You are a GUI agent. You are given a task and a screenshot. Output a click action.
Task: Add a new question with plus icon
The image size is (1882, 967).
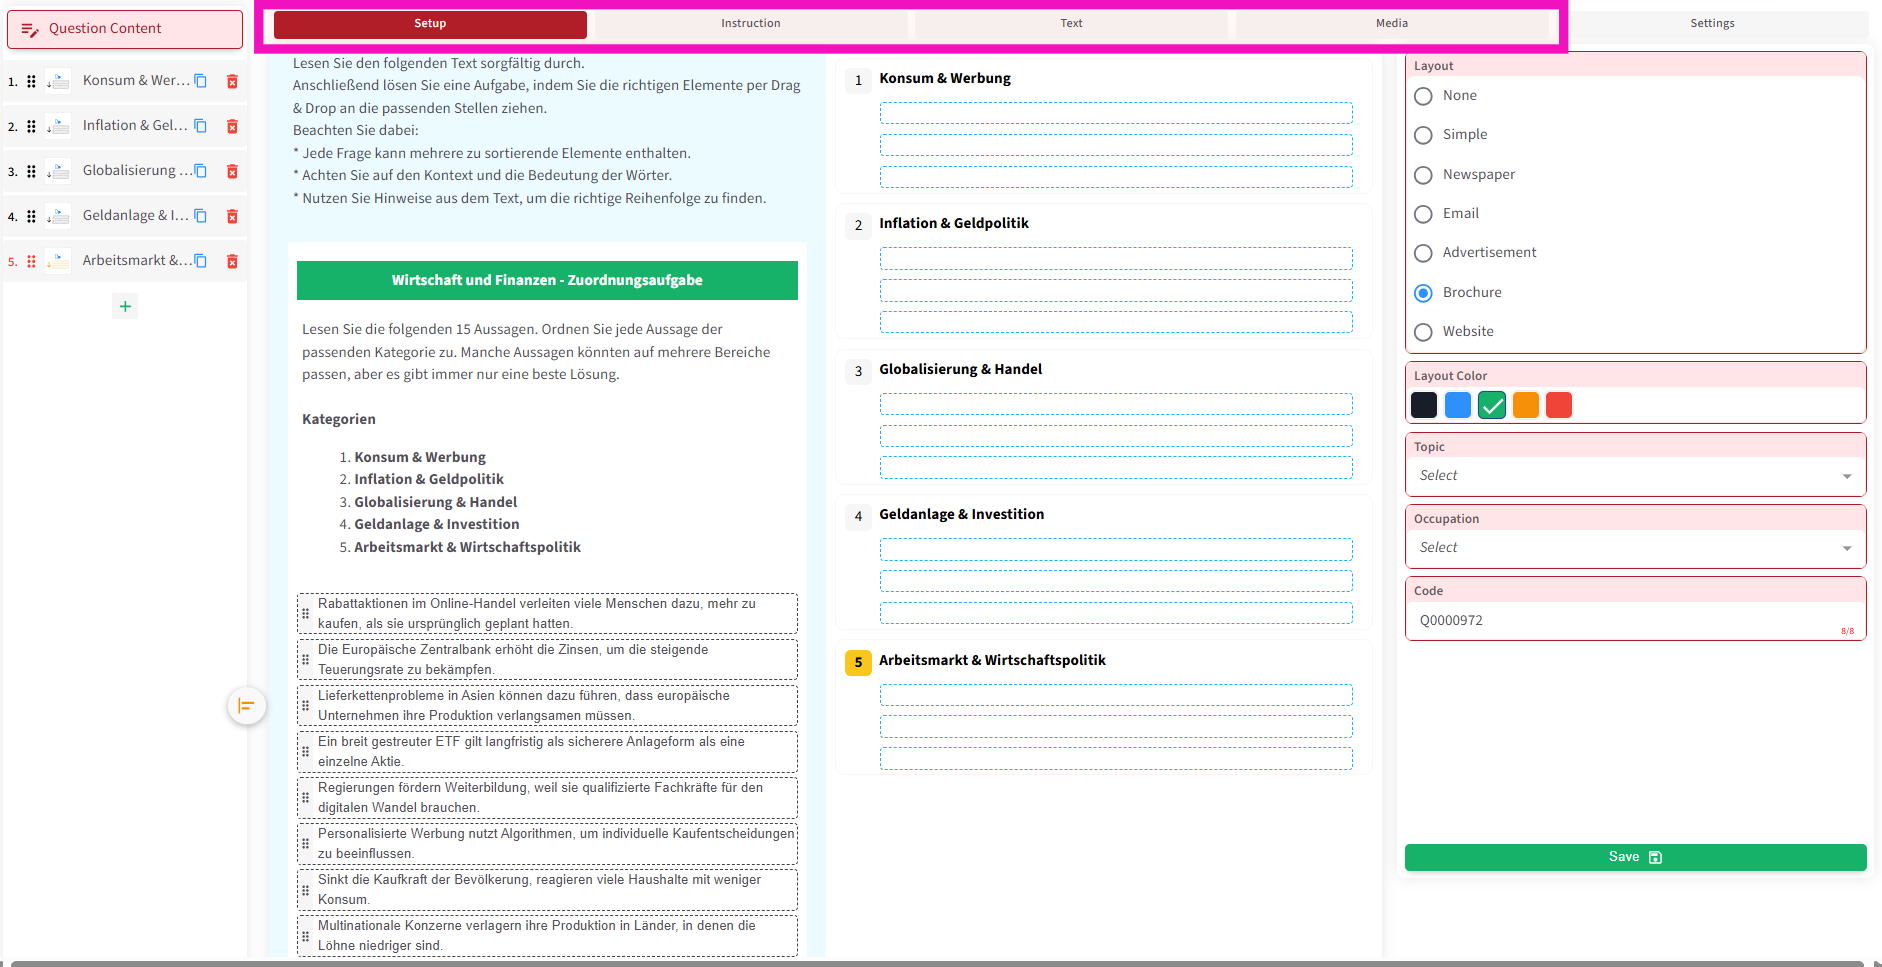pyautogui.click(x=125, y=306)
